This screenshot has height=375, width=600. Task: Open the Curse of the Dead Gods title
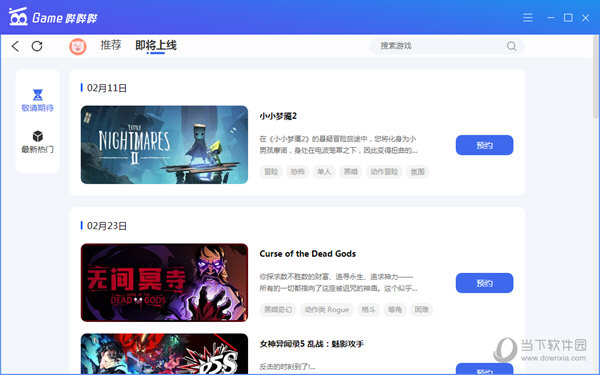point(308,254)
